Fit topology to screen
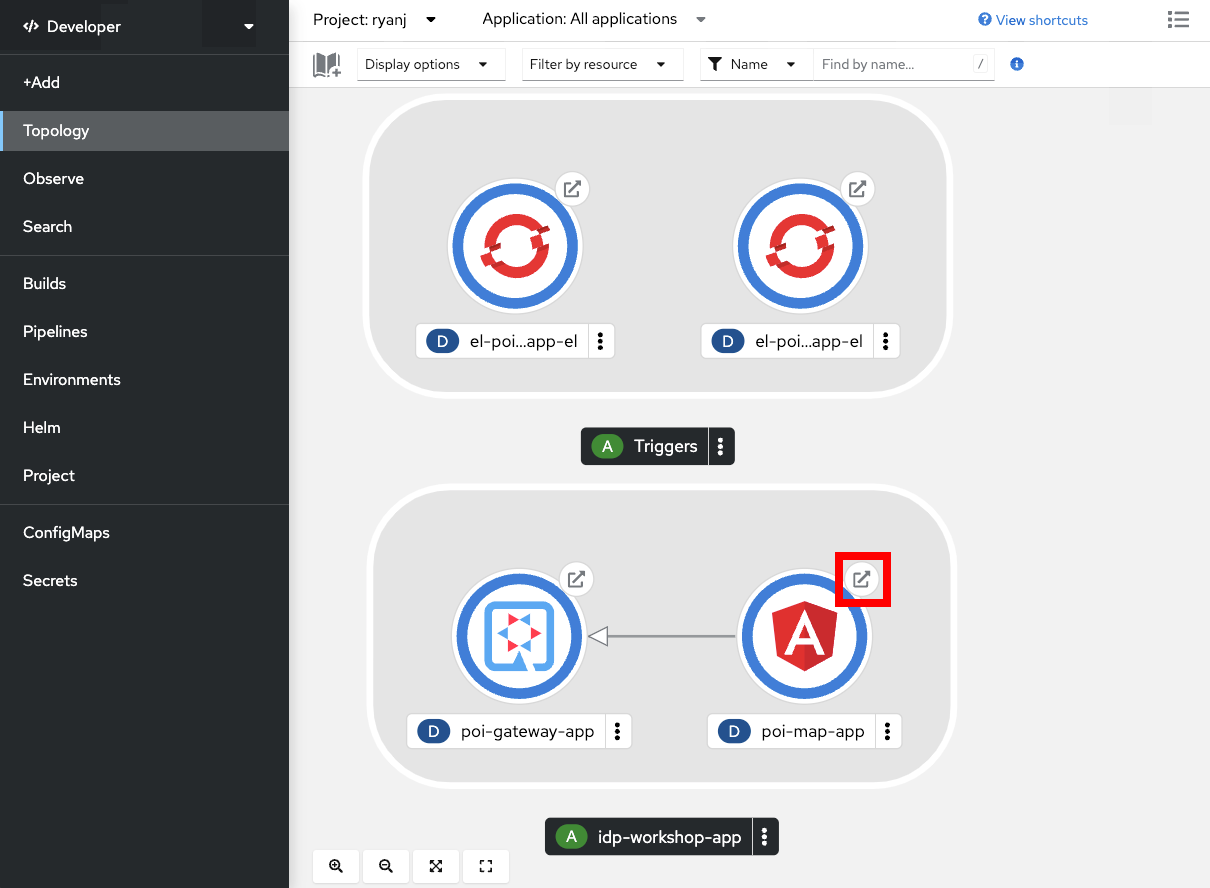1210x888 pixels. [436, 866]
